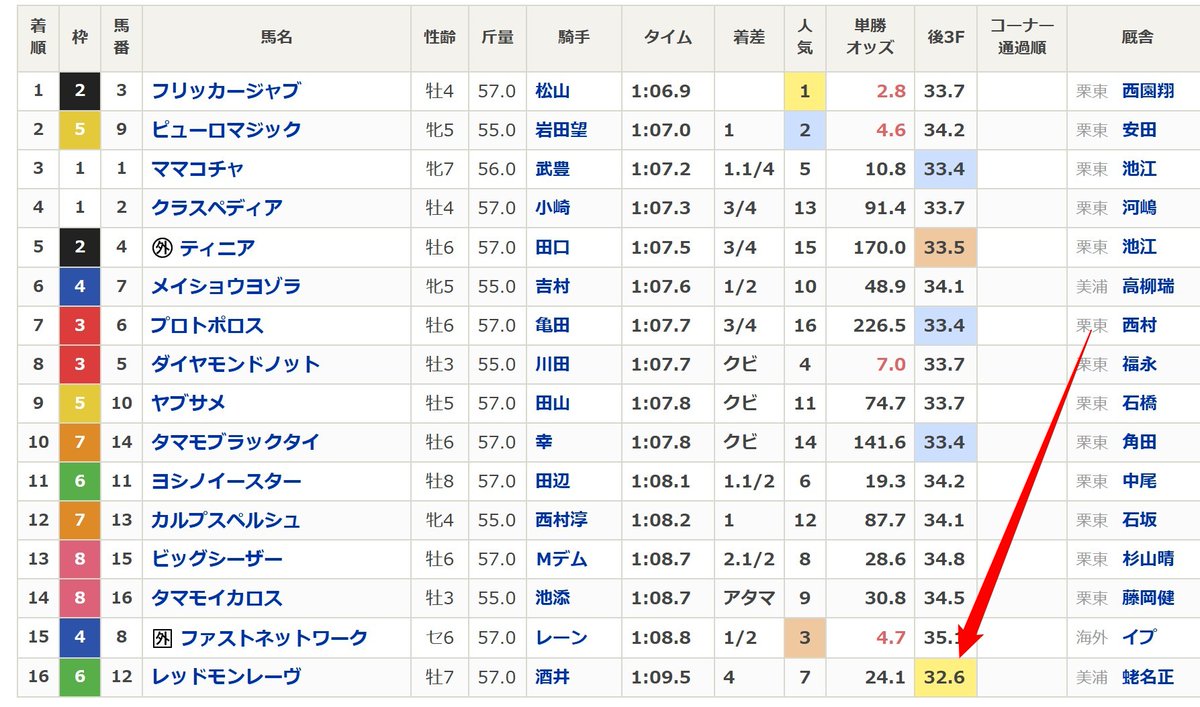Image resolution: width=1200 pixels, height=707 pixels.
Task: Open trainer link 藤岡健
Action: [1148, 598]
